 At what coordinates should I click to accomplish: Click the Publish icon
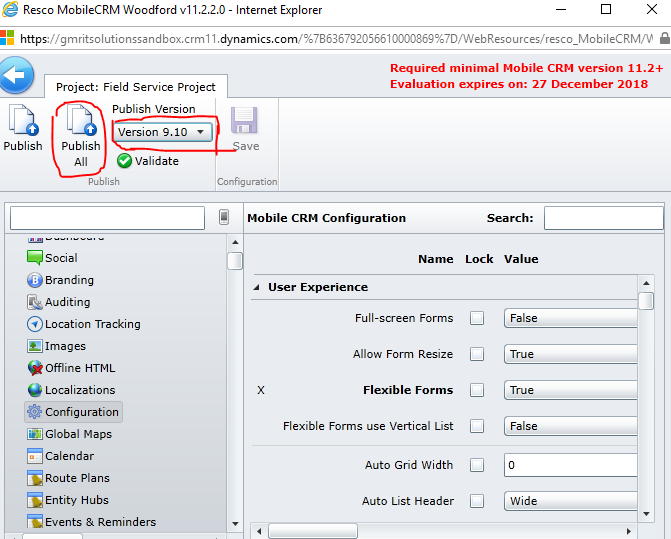[x=24, y=120]
